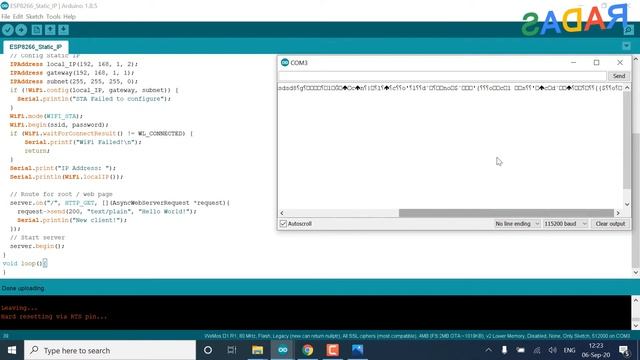The image size is (640, 360).
Task: Click the 'Done uploading' status message
Action: tap(23, 288)
